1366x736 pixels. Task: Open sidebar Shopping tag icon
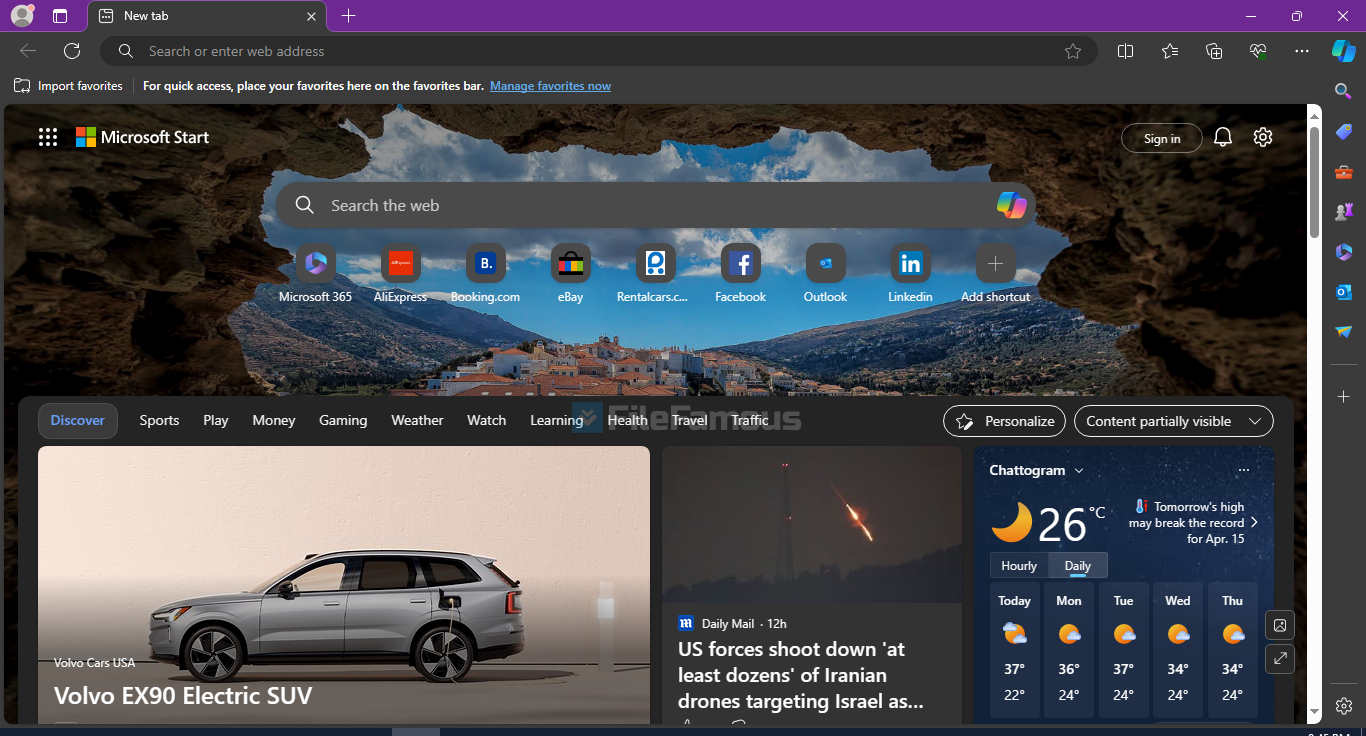coord(1344,132)
